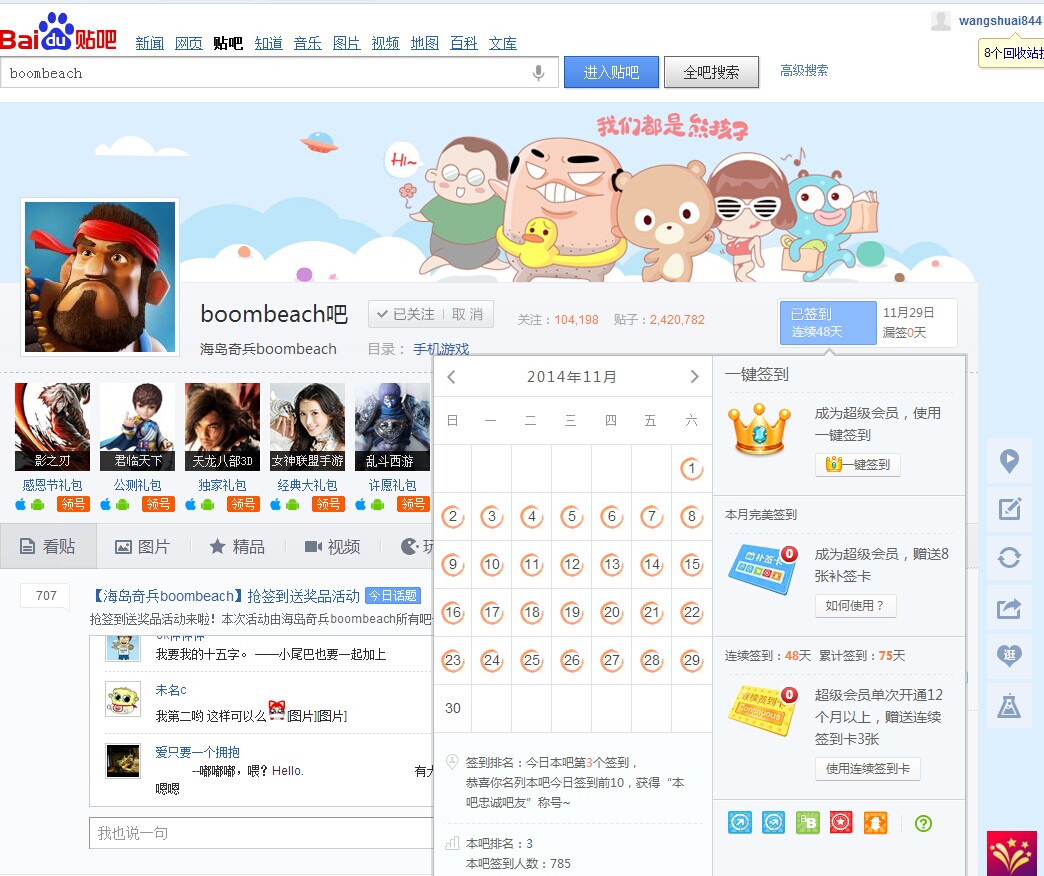Click 领号 button under 感恩节礼包

(73, 504)
